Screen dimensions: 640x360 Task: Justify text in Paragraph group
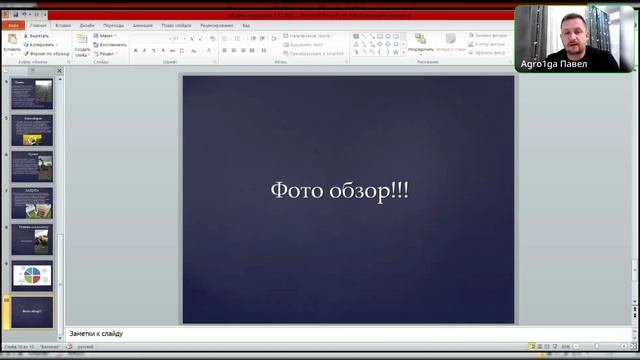[252, 50]
